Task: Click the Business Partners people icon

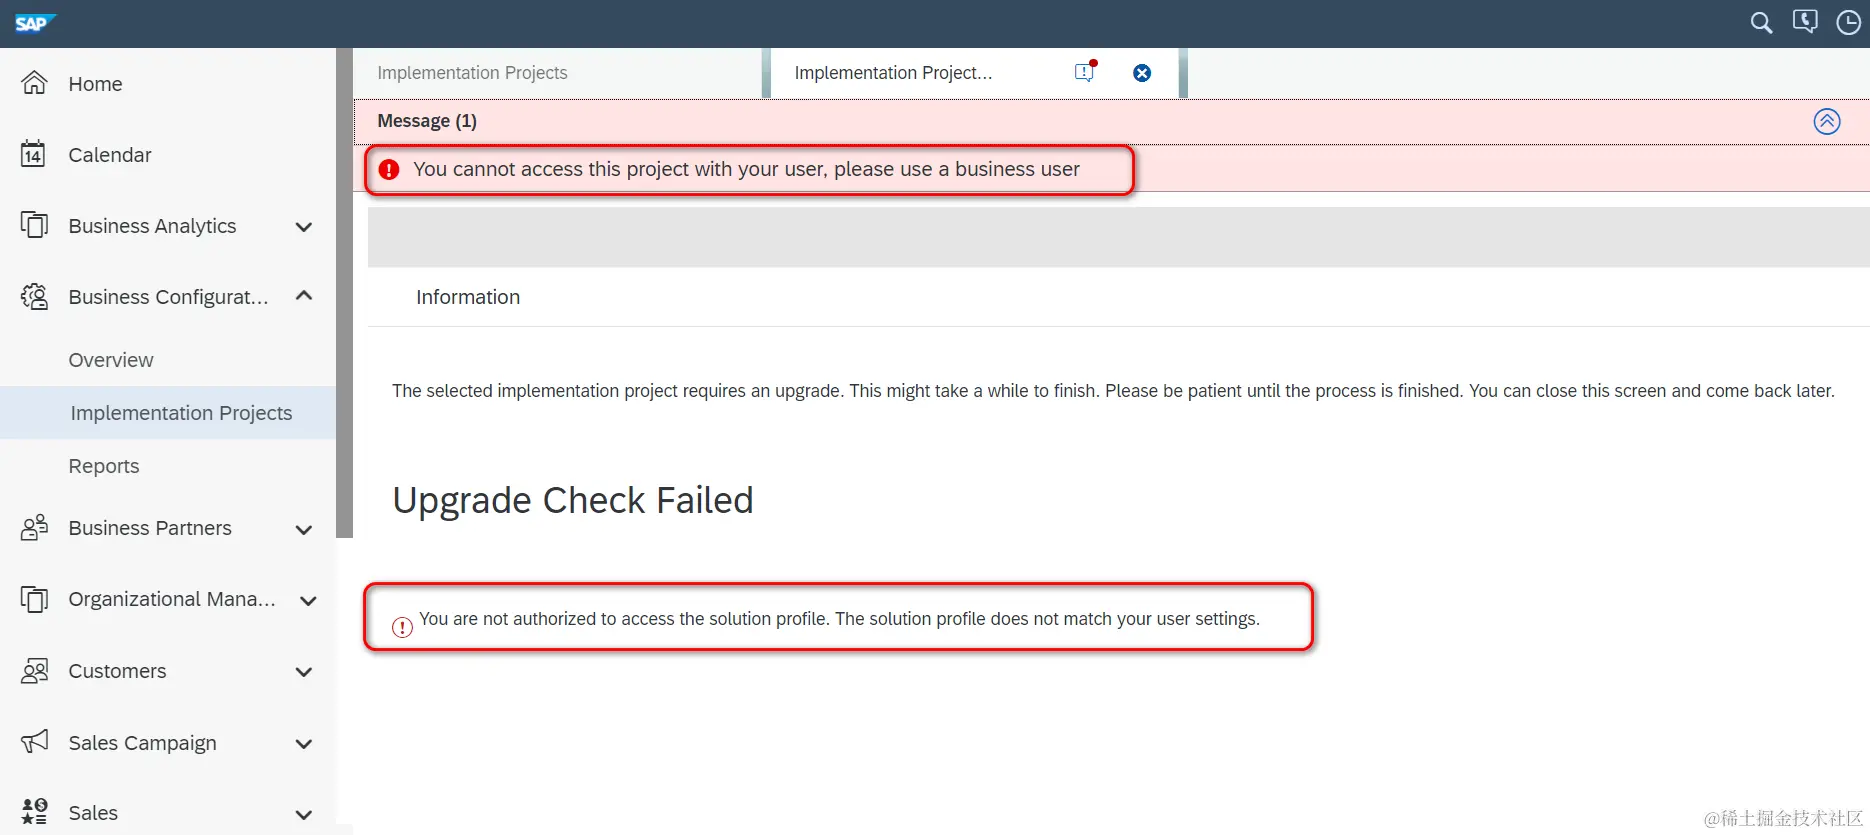Action: (x=34, y=527)
